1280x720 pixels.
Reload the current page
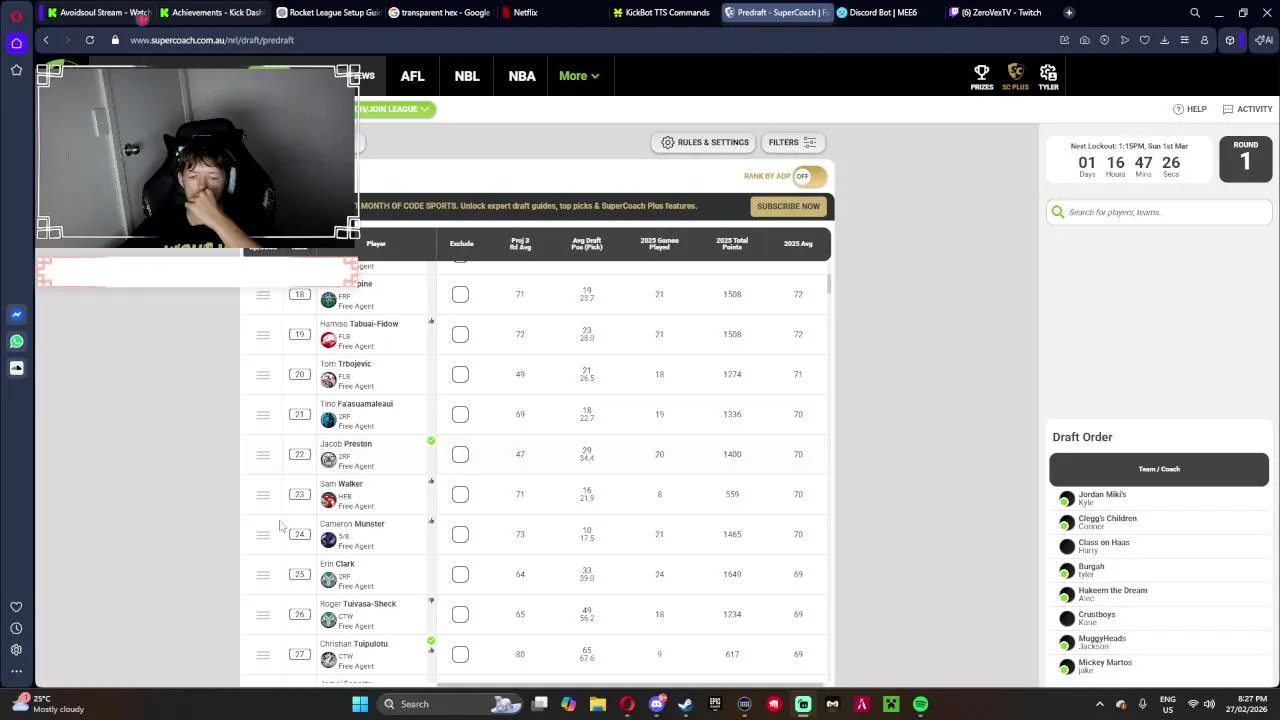point(90,40)
